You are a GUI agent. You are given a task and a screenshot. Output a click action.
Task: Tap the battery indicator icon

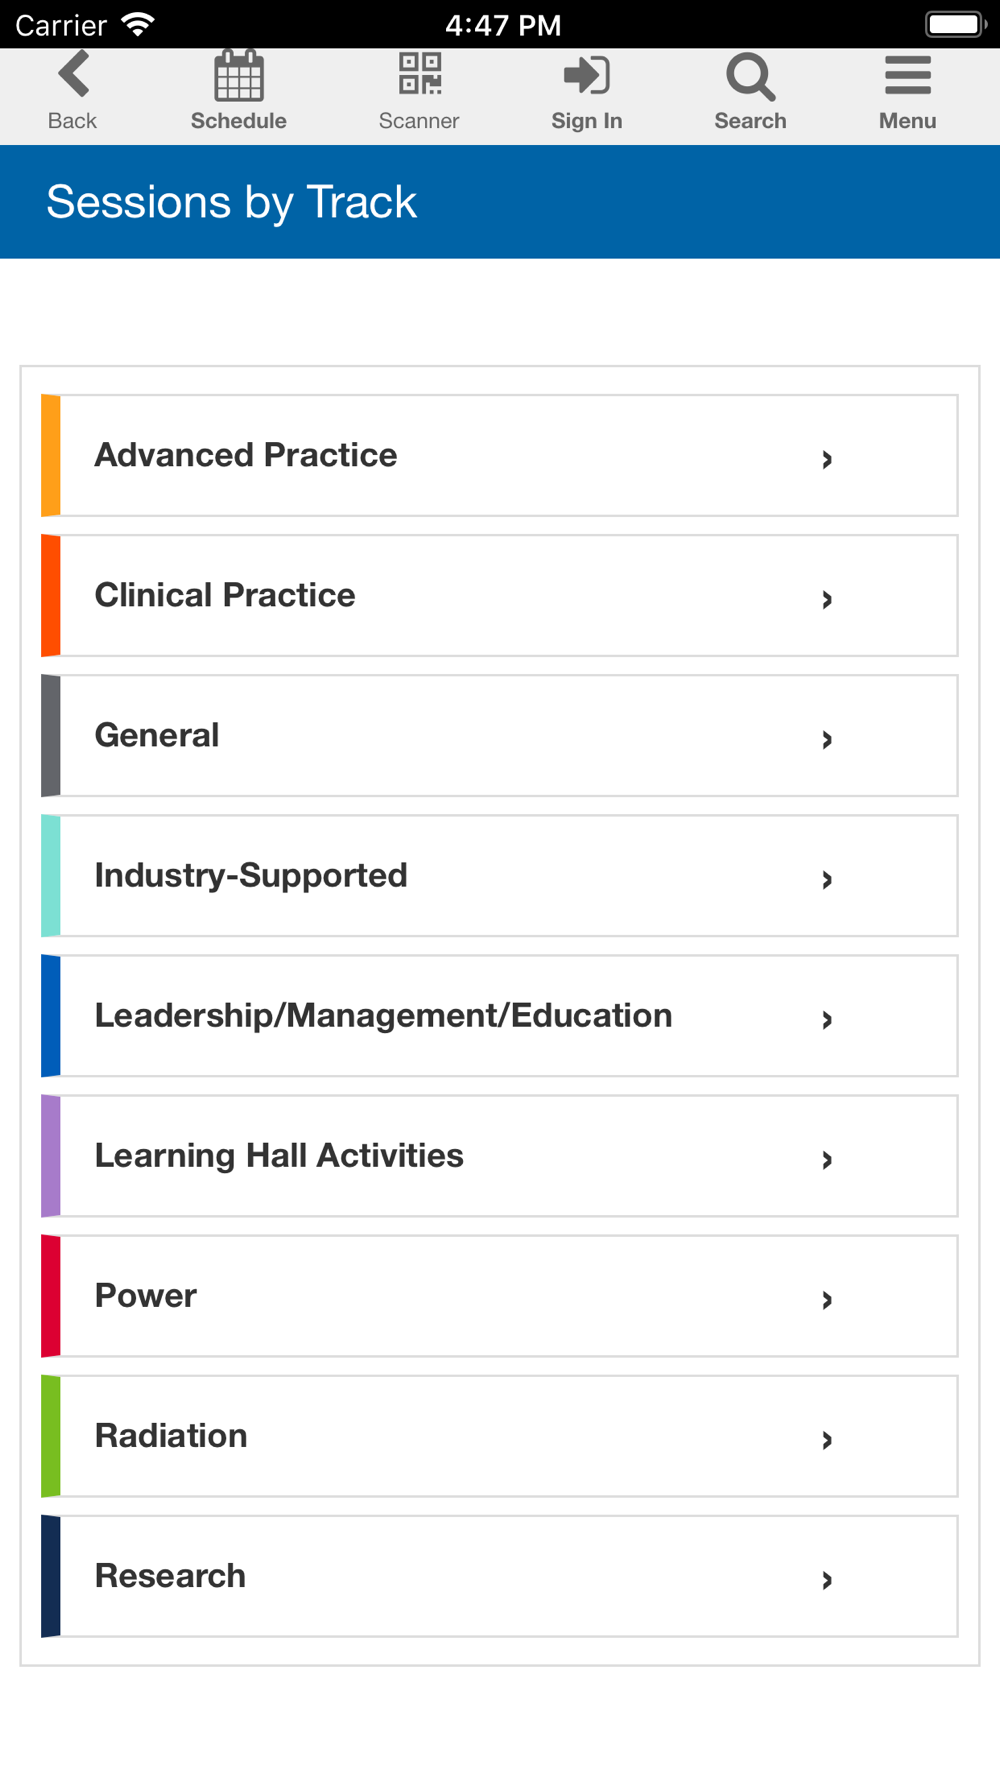tap(955, 24)
